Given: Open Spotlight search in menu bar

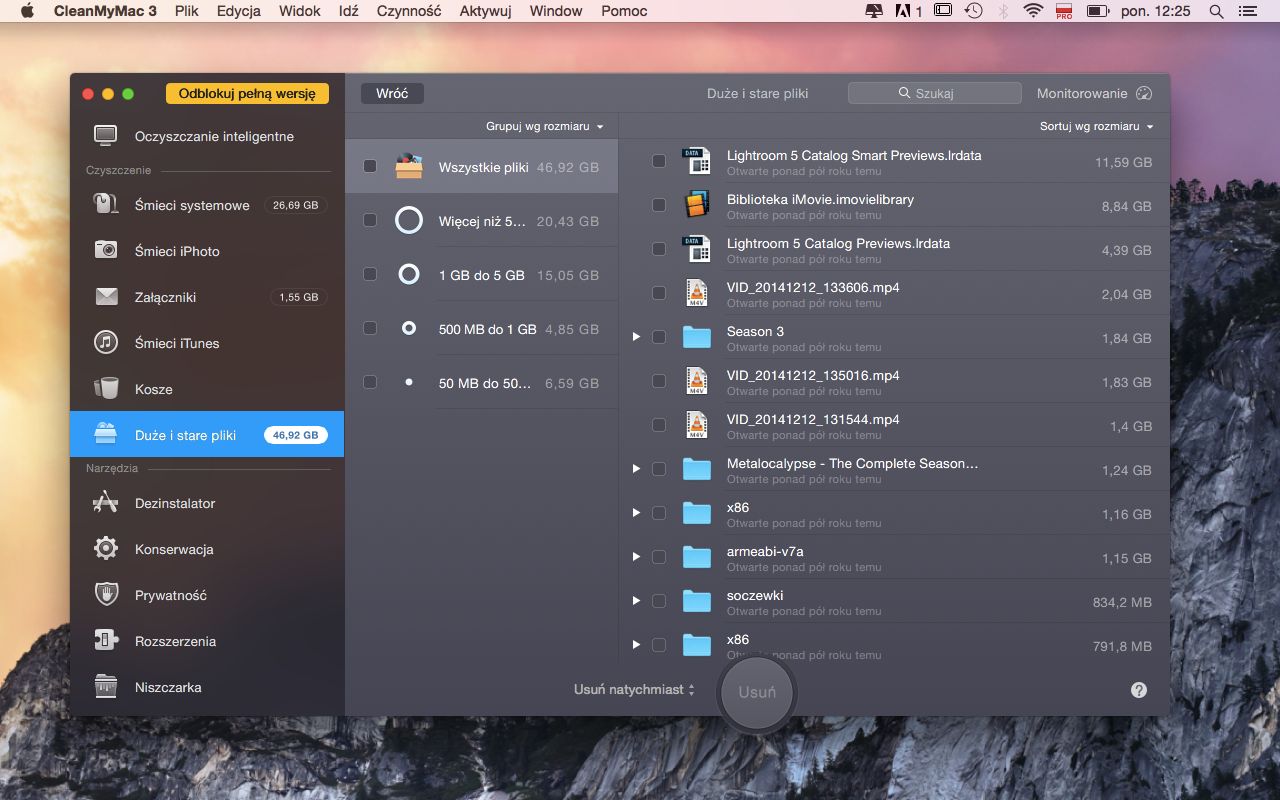Looking at the screenshot, I should click(x=1216, y=11).
